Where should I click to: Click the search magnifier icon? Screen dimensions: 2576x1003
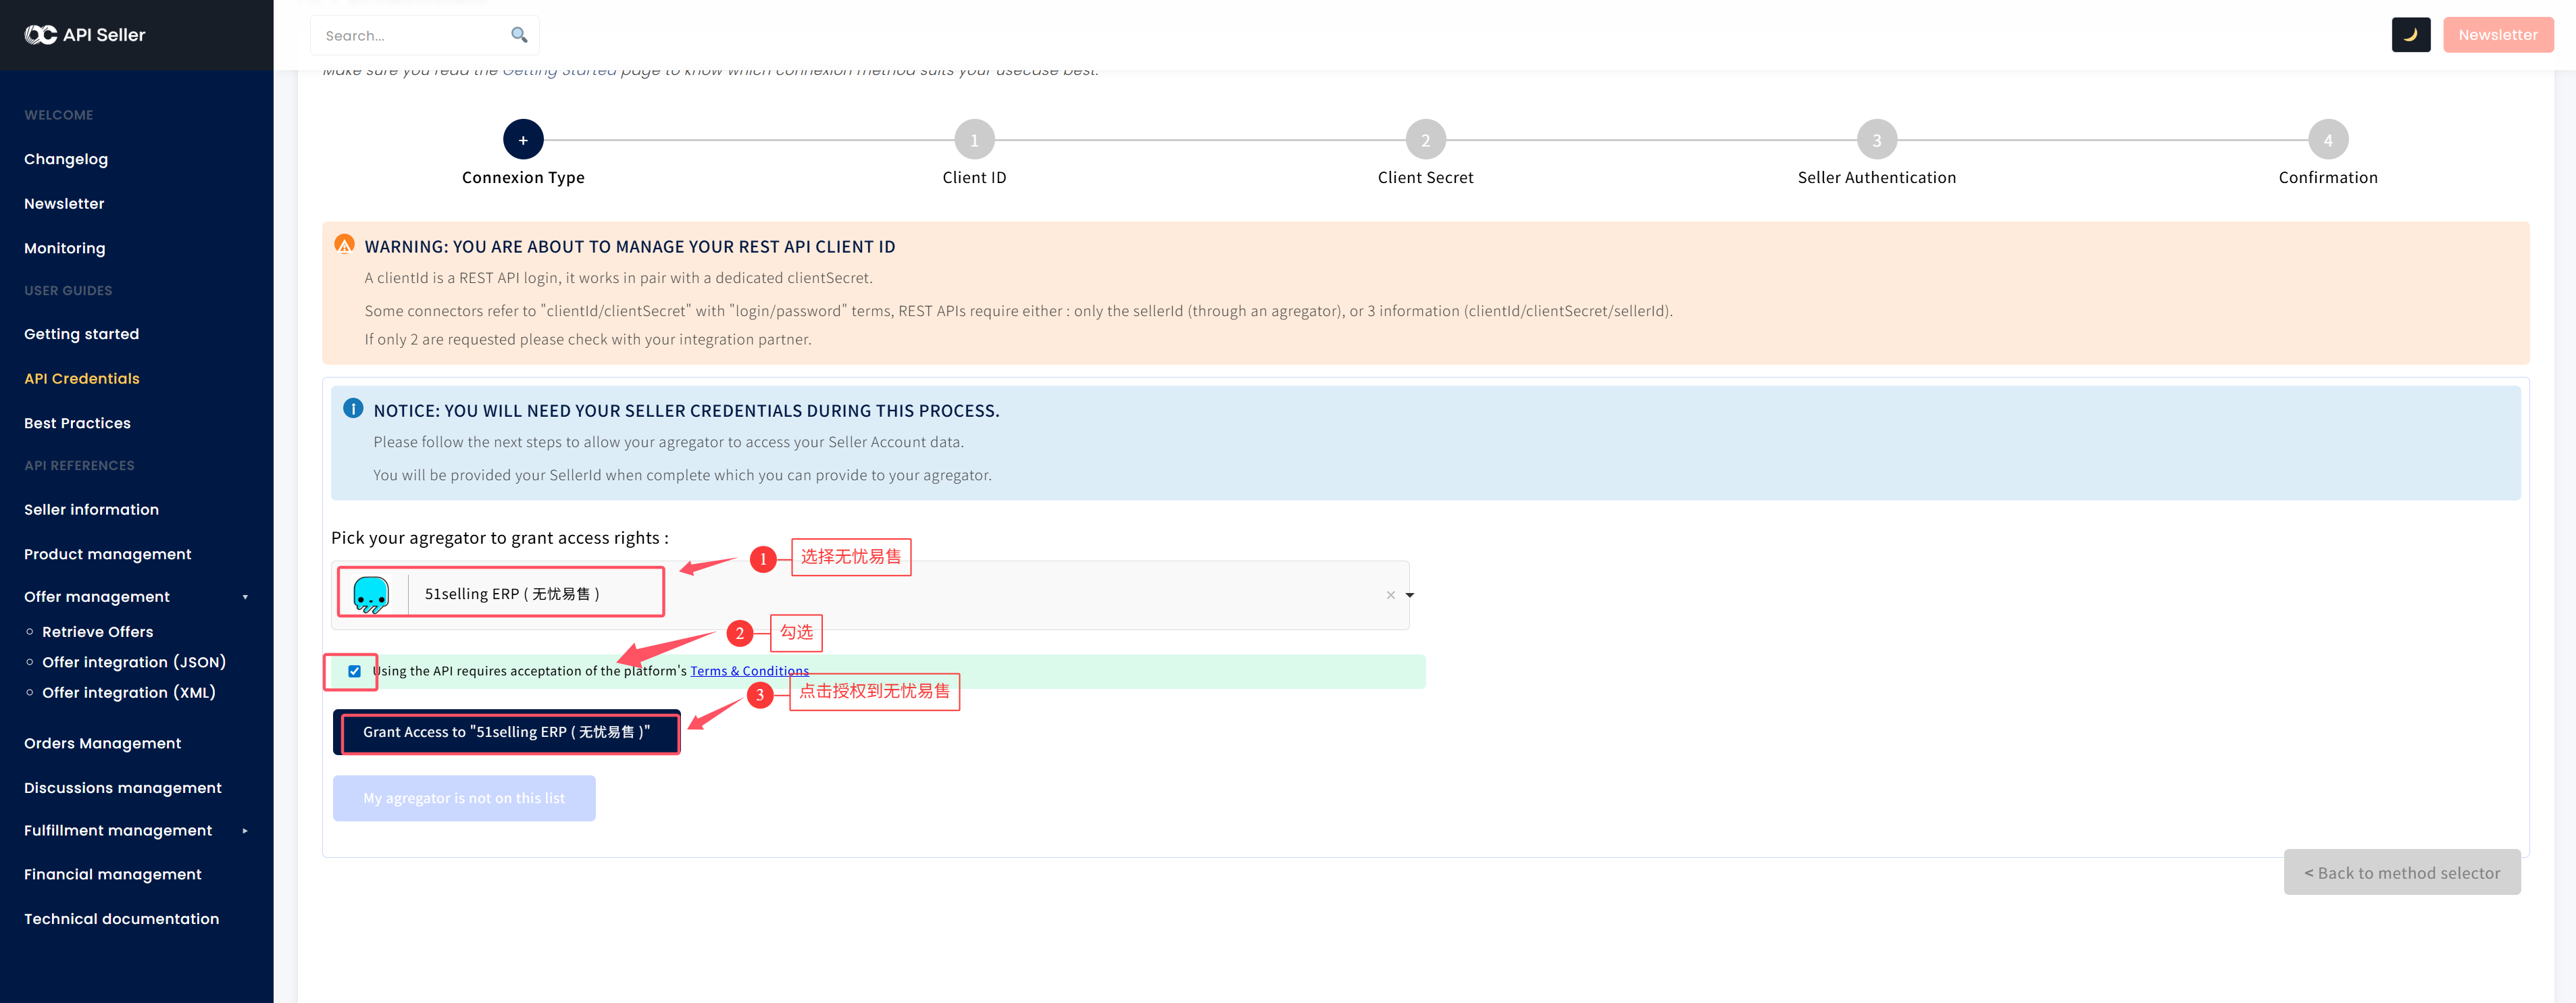point(518,35)
